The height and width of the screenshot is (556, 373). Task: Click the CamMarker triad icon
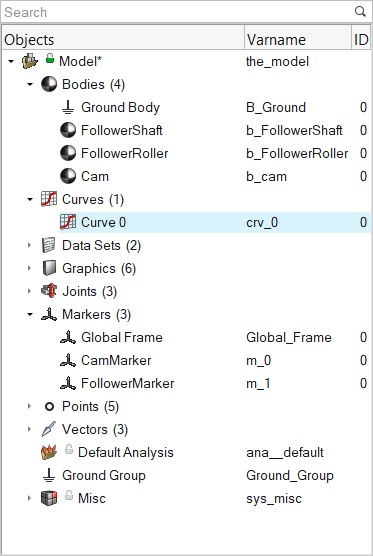click(x=68, y=360)
